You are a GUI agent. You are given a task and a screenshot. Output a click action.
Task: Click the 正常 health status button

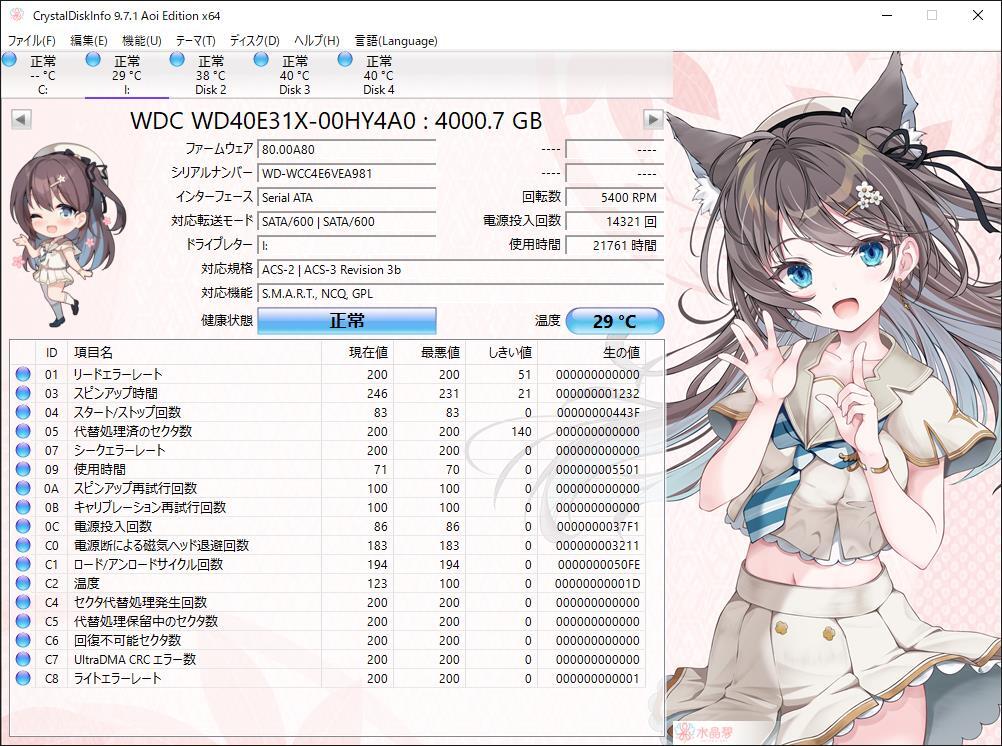coord(347,320)
